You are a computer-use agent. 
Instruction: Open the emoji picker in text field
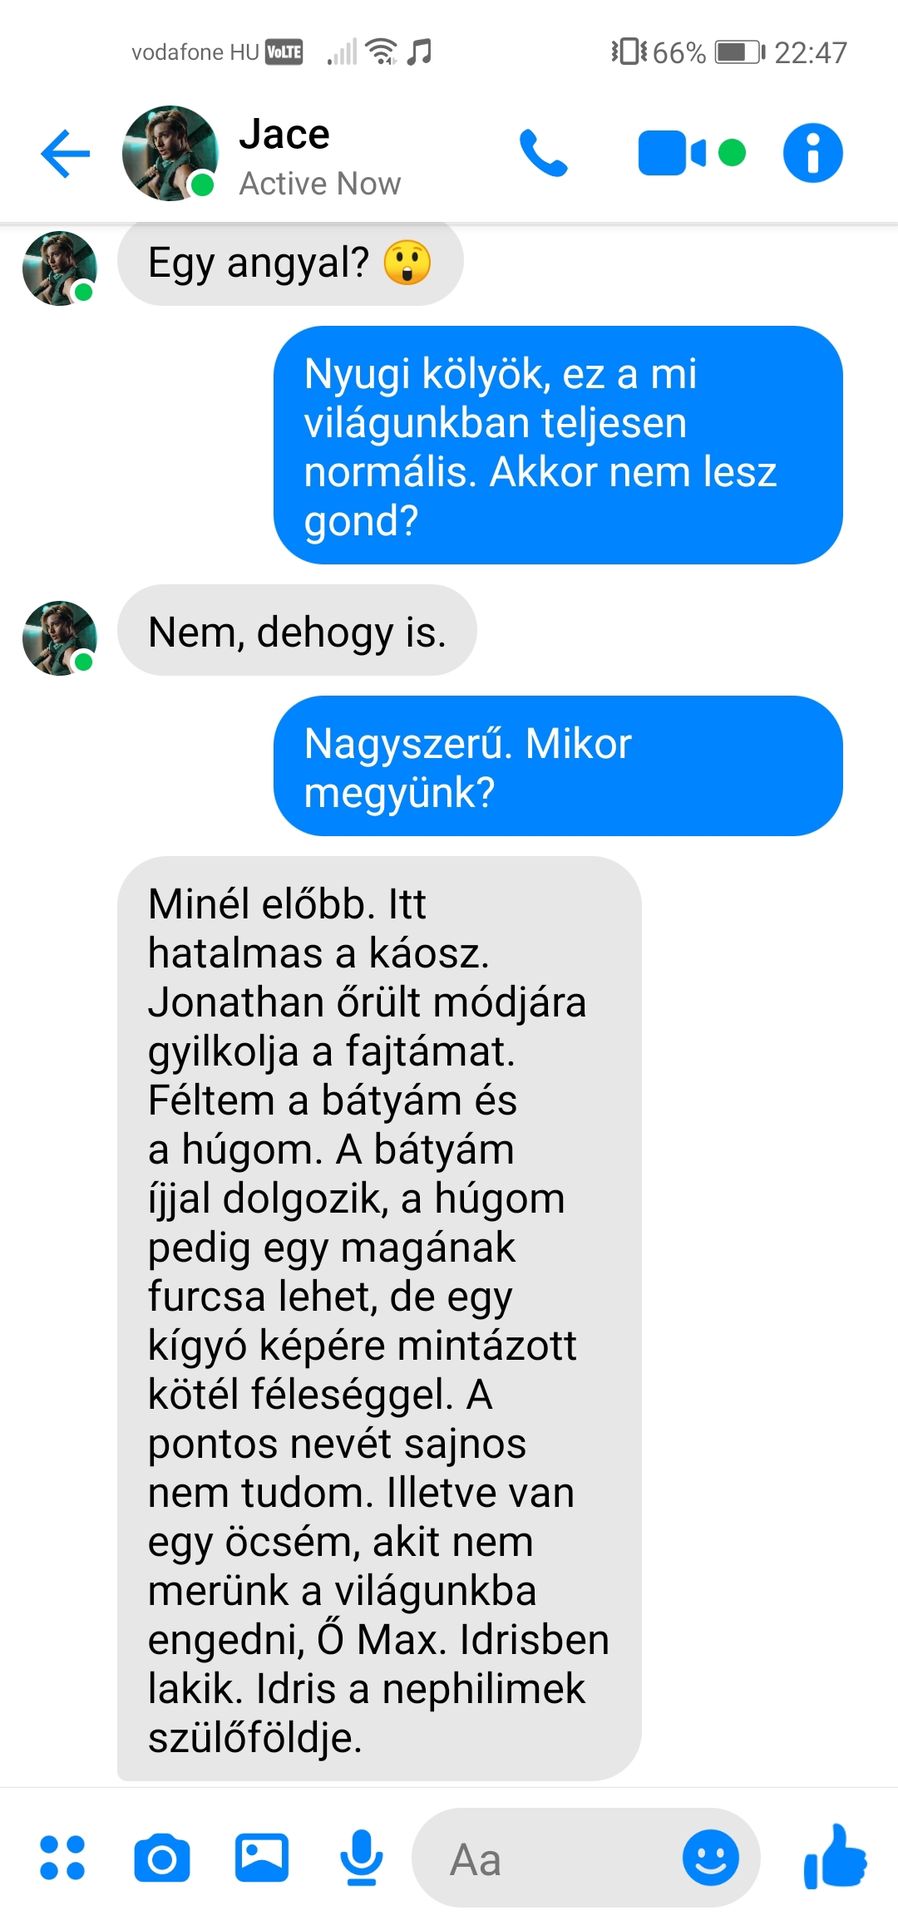[x=710, y=1858]
